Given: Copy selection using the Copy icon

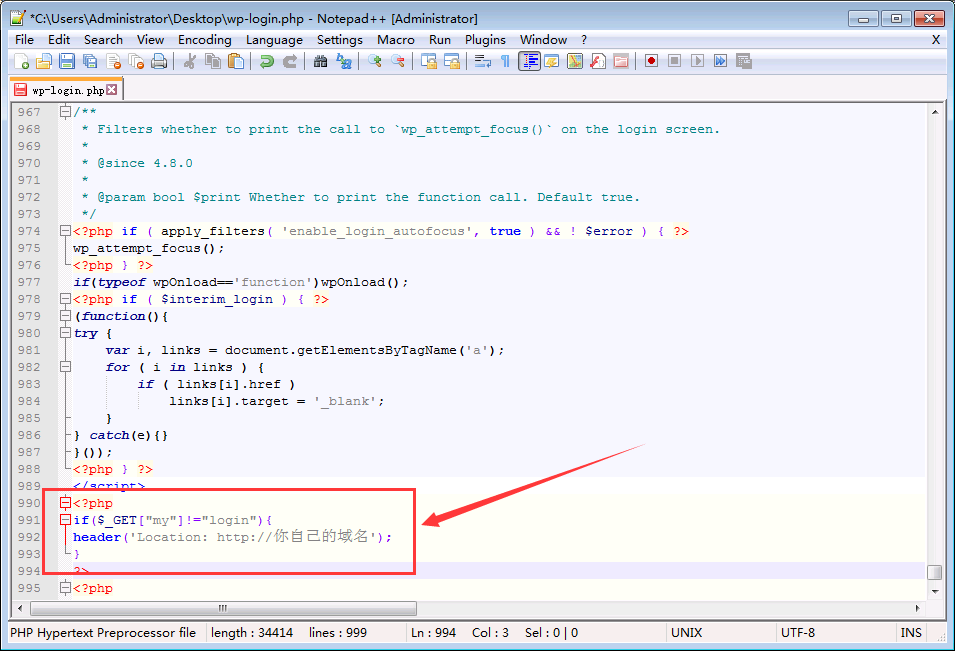Looking at the screenshot, I should (x=213, y=62).
